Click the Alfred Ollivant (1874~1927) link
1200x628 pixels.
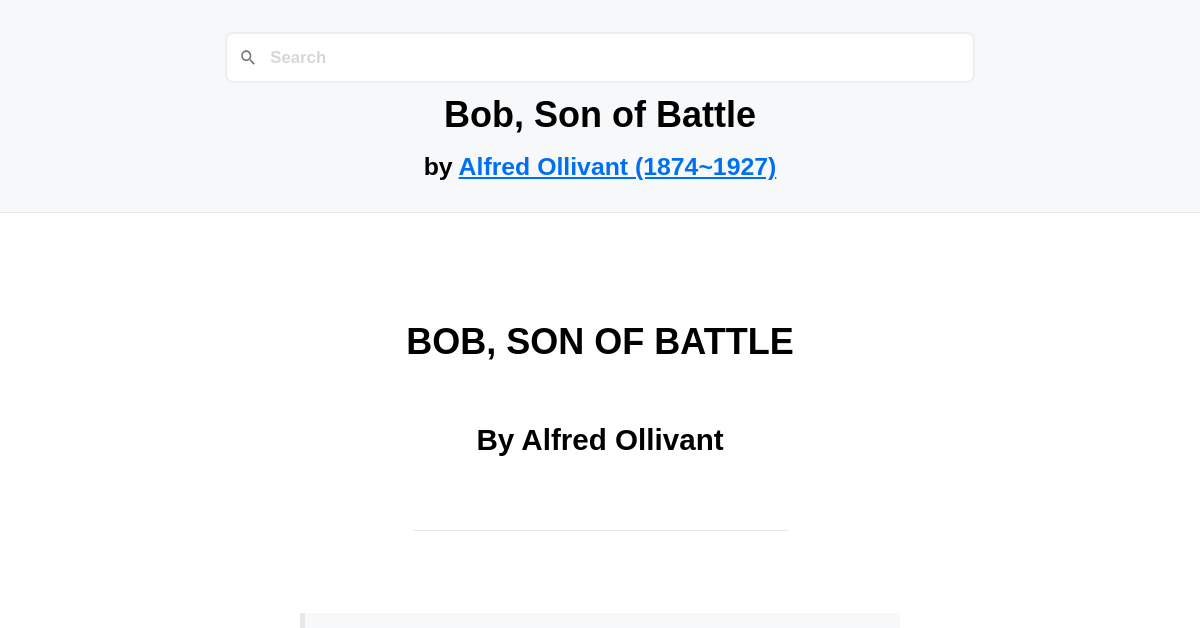coord(617,166)
